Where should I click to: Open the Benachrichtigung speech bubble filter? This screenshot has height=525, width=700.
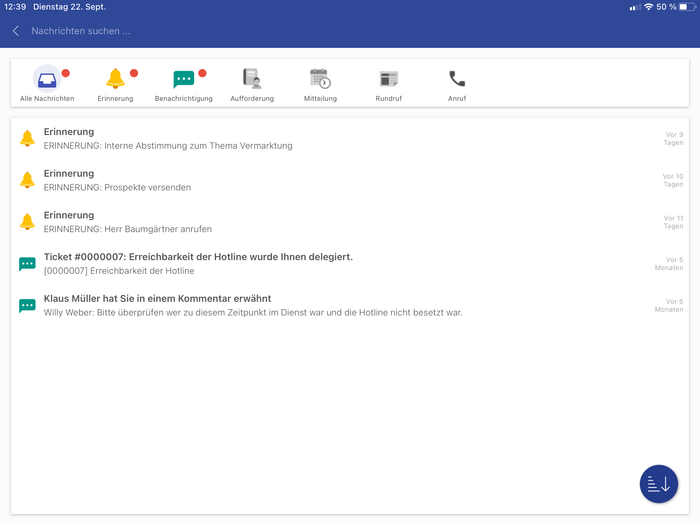(x=183, y=79)
